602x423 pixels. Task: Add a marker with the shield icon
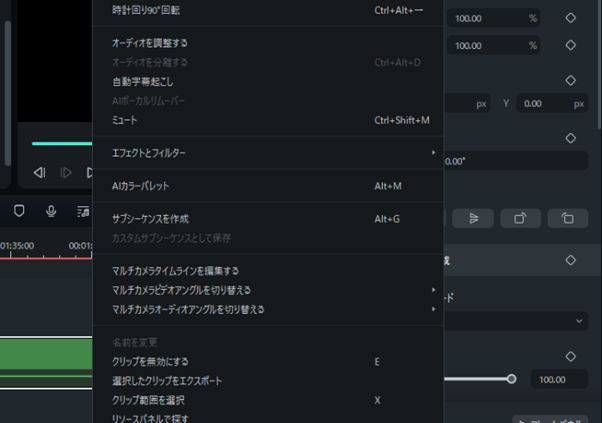[x=19, y=211]
